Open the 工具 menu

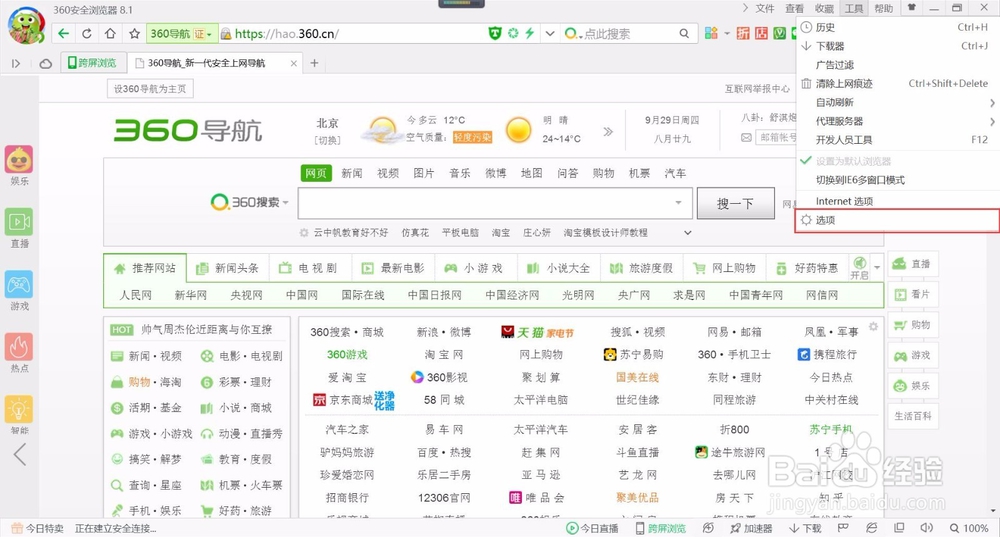(853, 8)
